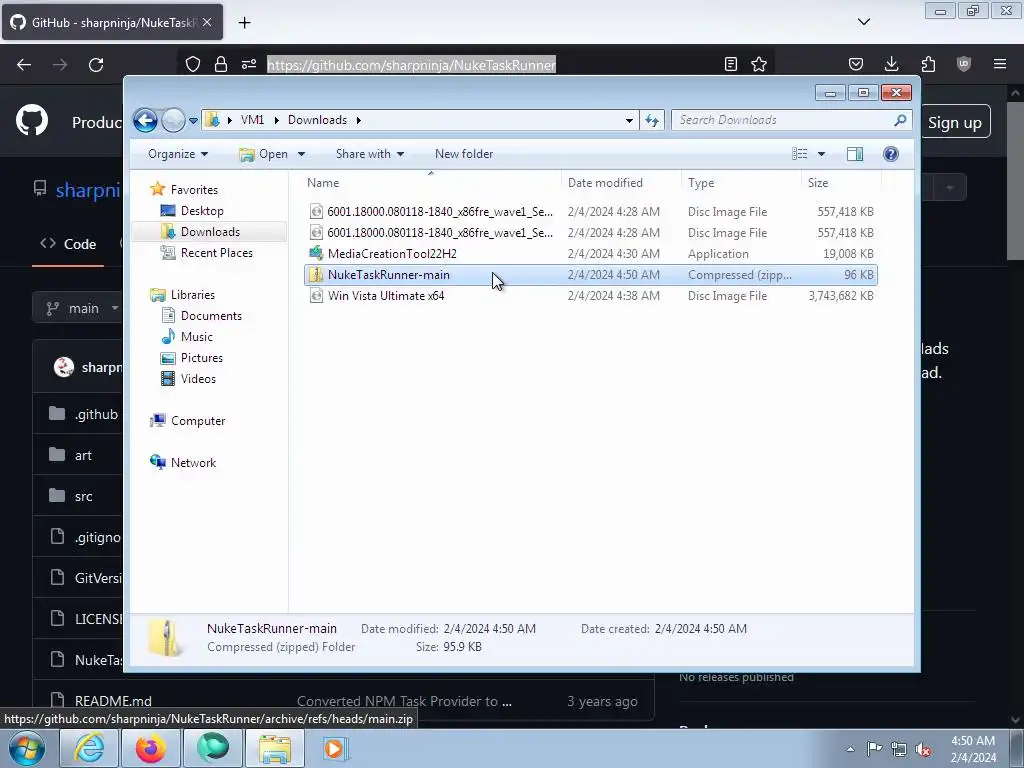1024x768 pixels.
Task: Open new Firefox tab
Action: tap(244, 23)
